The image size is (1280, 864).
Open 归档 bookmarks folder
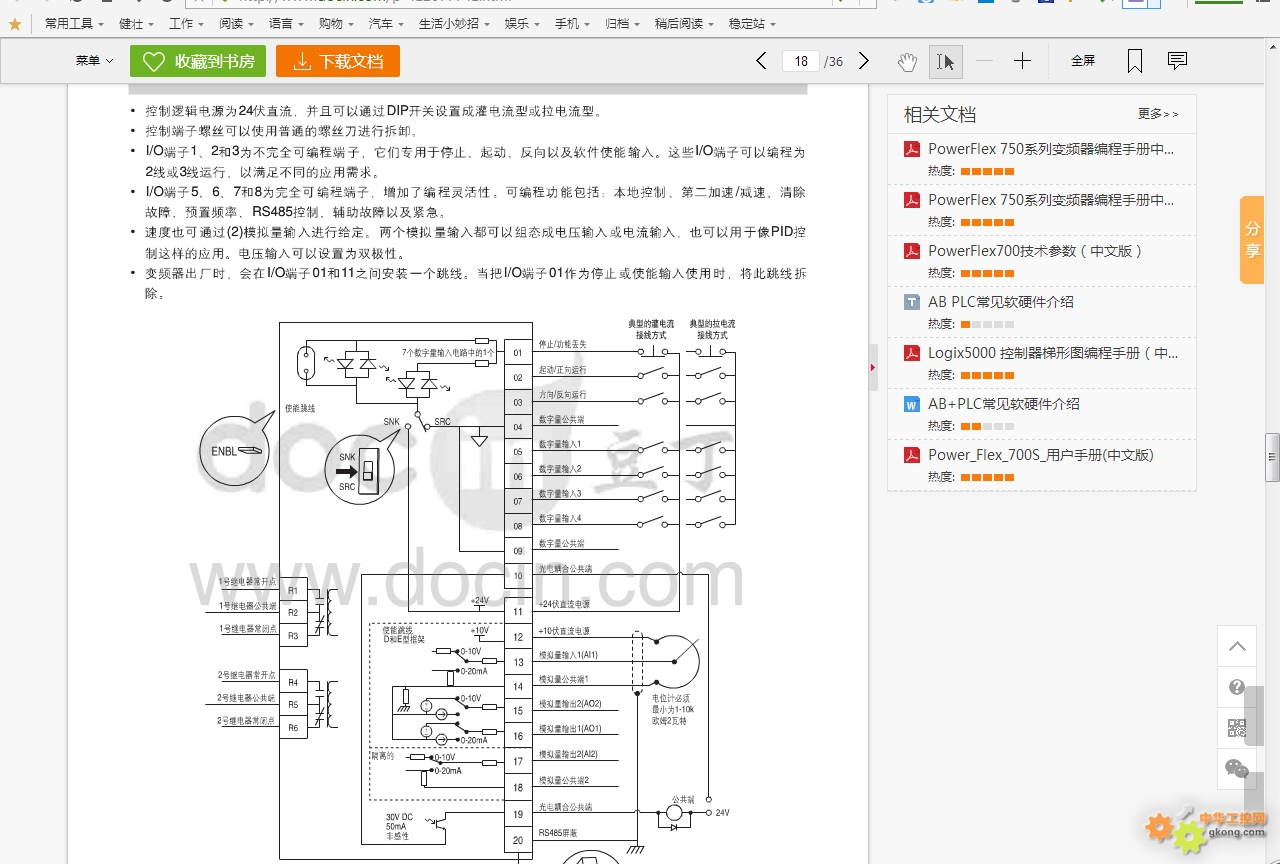[x=623, y=24]
